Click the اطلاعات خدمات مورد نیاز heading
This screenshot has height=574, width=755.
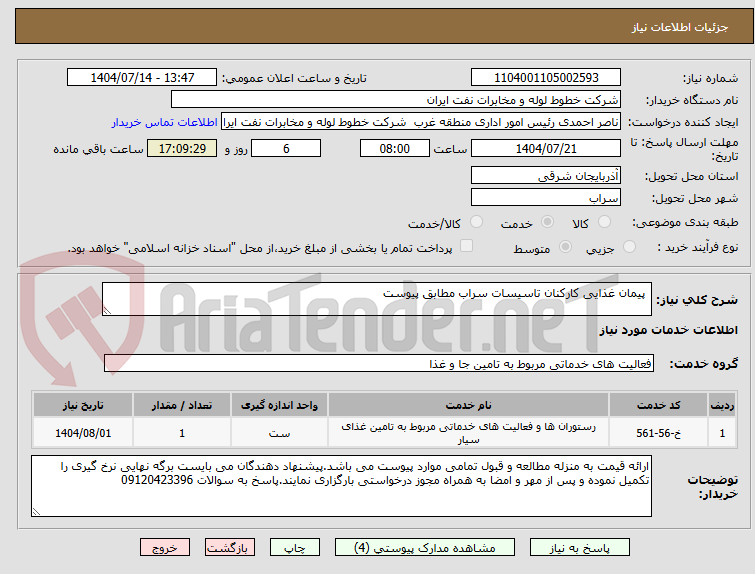coord(668,330)
